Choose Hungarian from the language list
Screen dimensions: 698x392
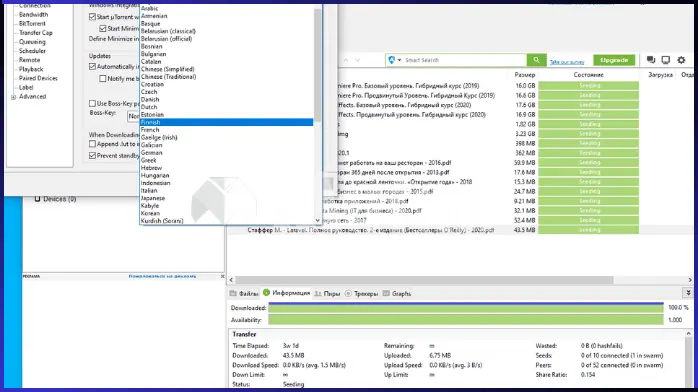pos(227,175)
